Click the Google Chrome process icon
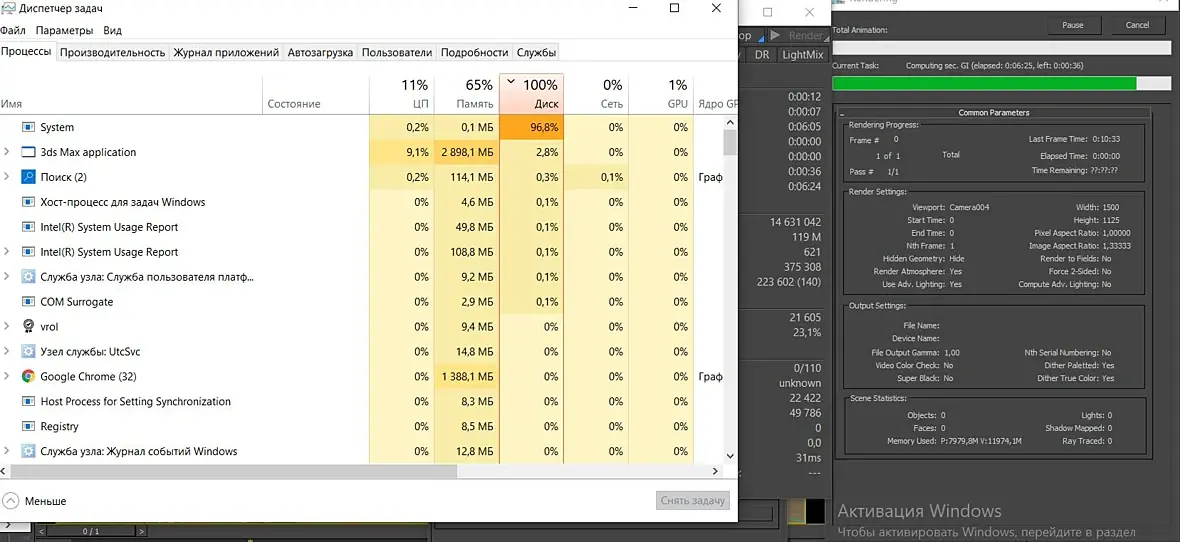Image resolution: width=1180 pixels, height=542 pixels. click(29, 376)
